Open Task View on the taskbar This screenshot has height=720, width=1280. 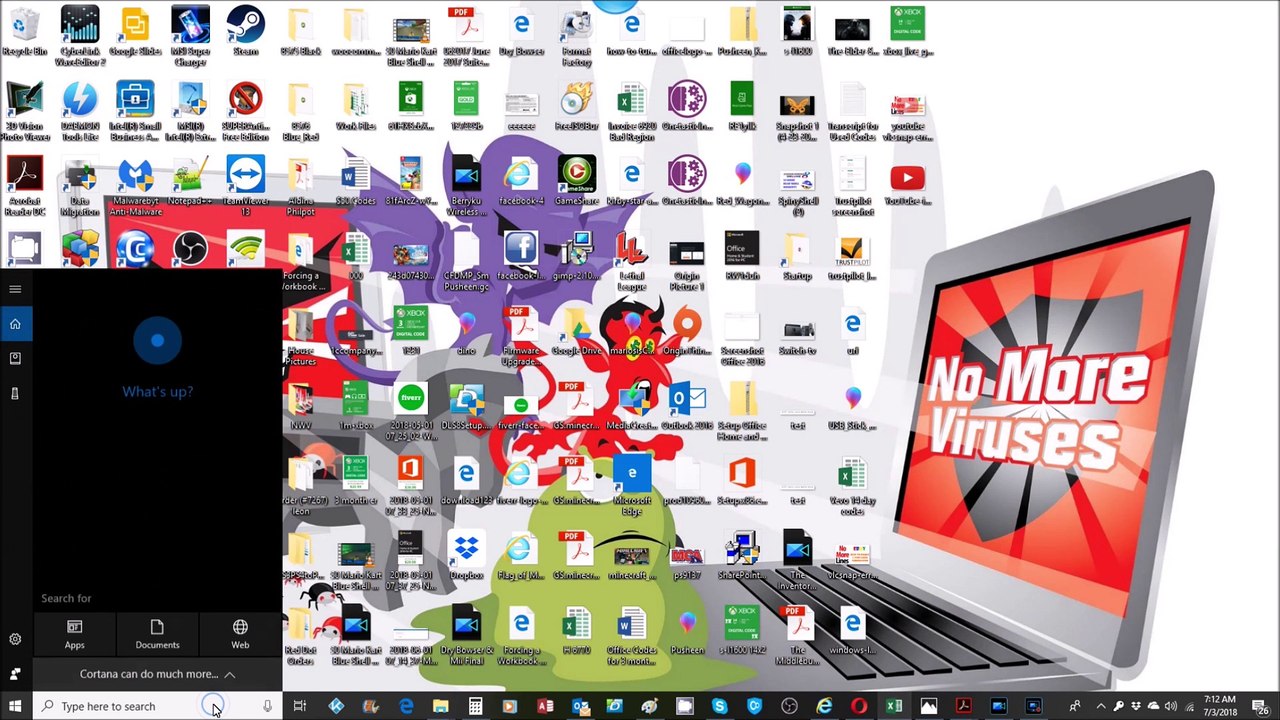coord(299,706)
